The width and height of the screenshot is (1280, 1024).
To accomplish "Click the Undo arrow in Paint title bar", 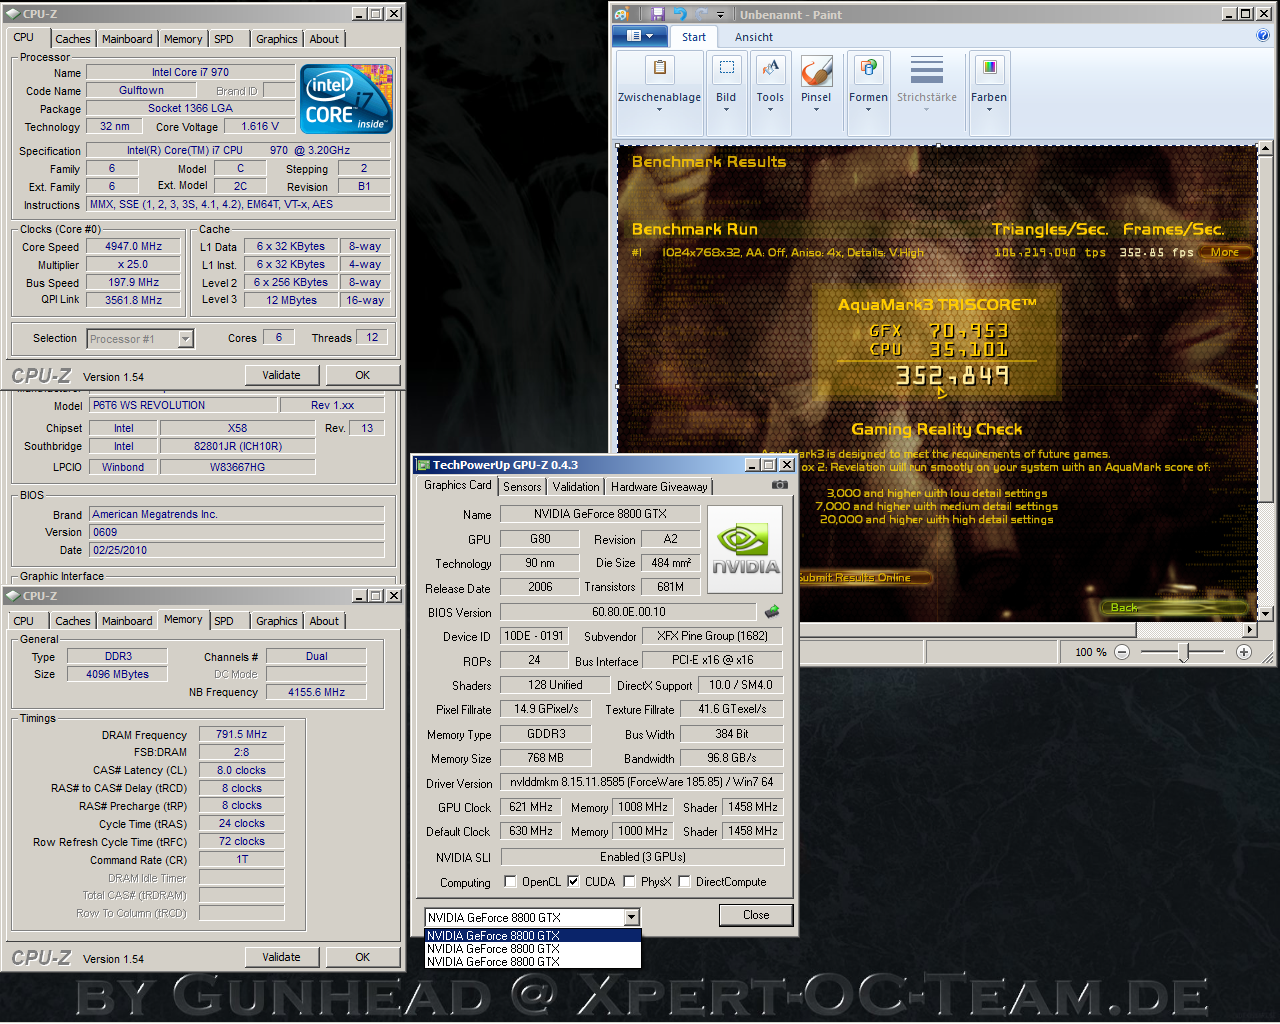I will point(680,14).
